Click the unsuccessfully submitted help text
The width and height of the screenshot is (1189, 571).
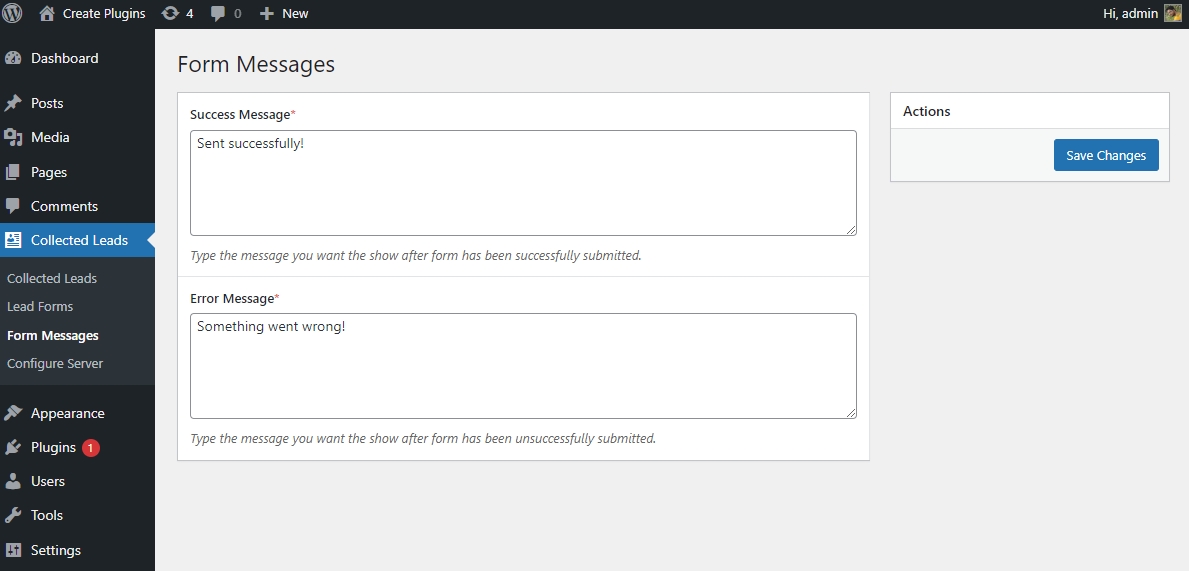tap(423, 438)
